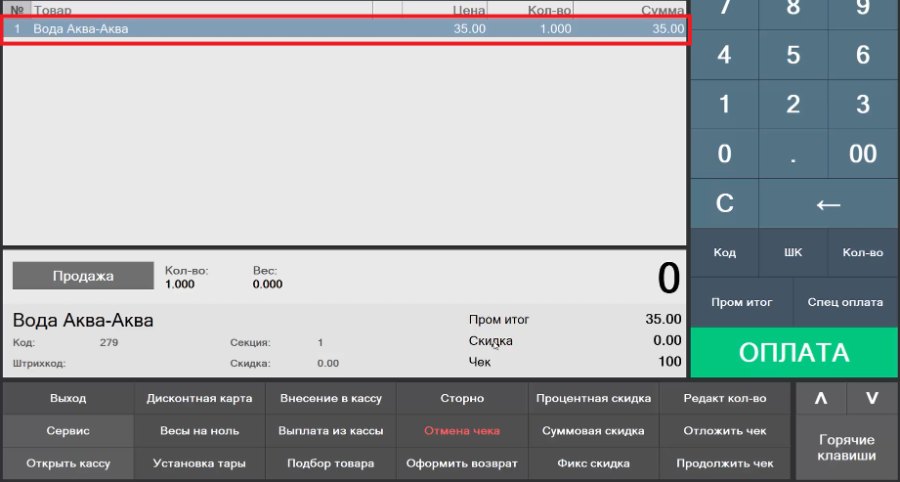Open Спец оплата
The height and width of the screenshot is (482, 900).
(x=845, y=302)
